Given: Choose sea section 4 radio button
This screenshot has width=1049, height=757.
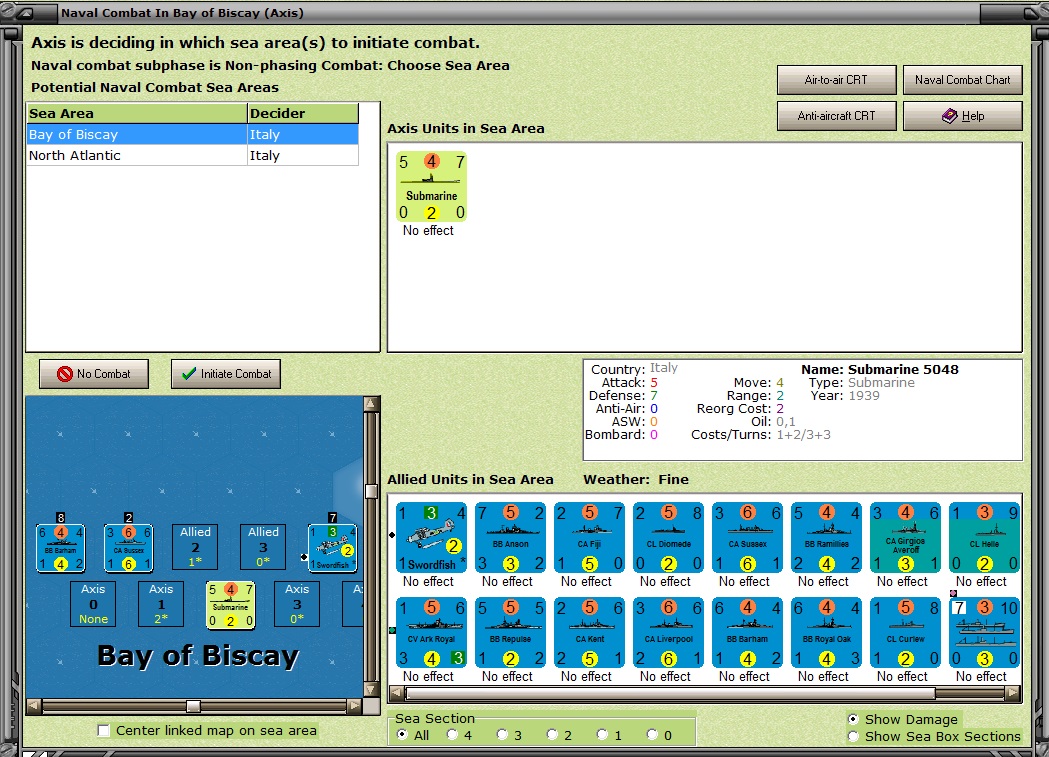Looking at the screenshot, I should pos(453,735).
